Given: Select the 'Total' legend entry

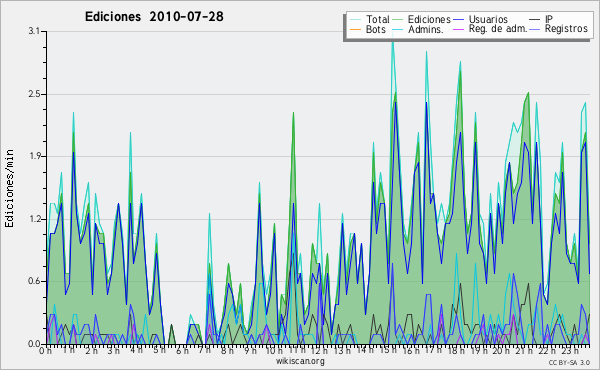Looking at the screenshot, I should coord(377,19).
